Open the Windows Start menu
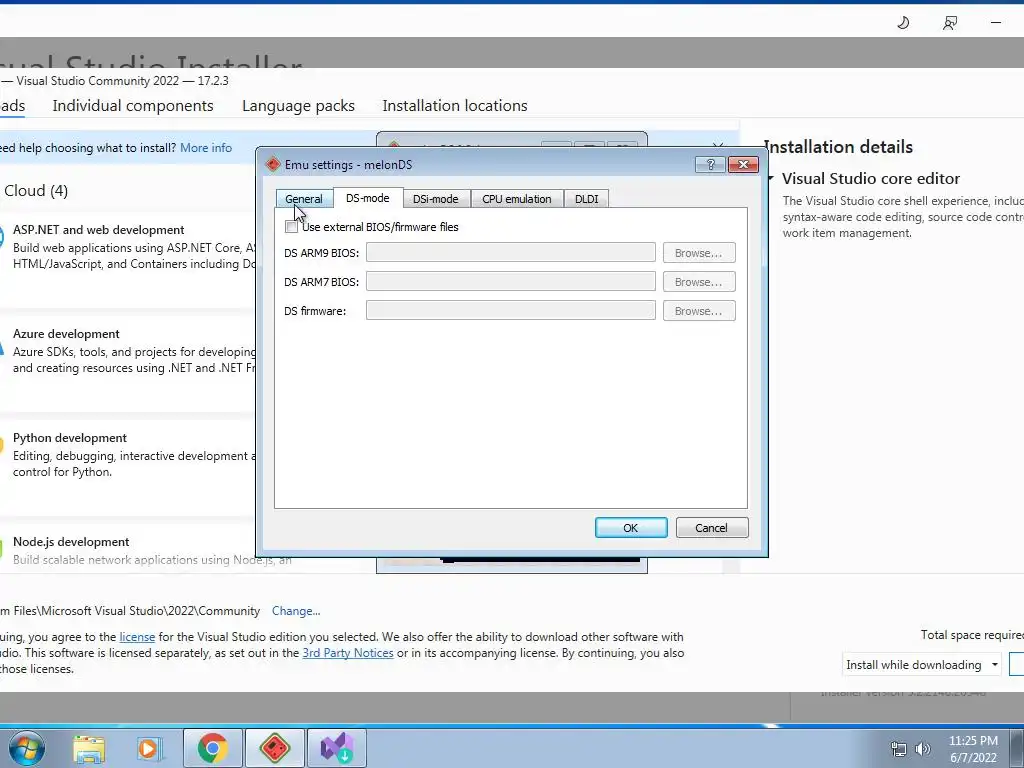 [27, 748]
